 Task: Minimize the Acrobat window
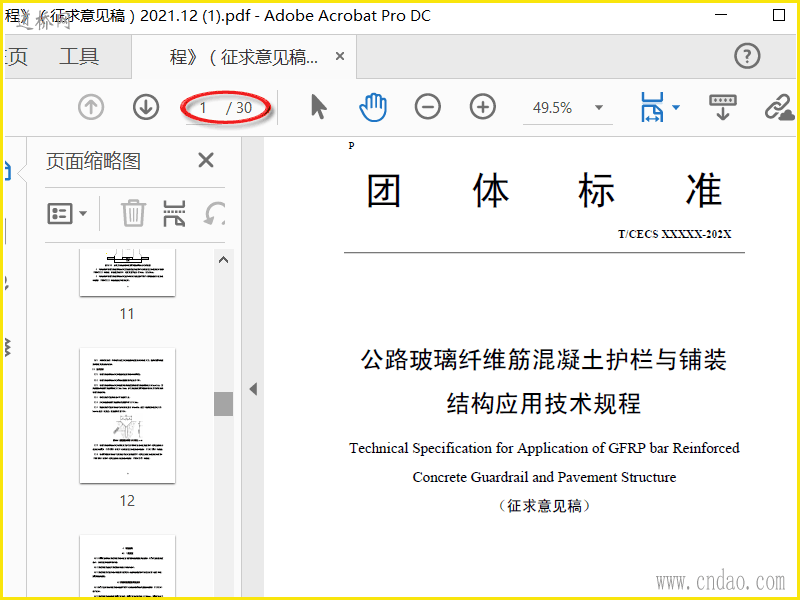[x=720, y=15]
